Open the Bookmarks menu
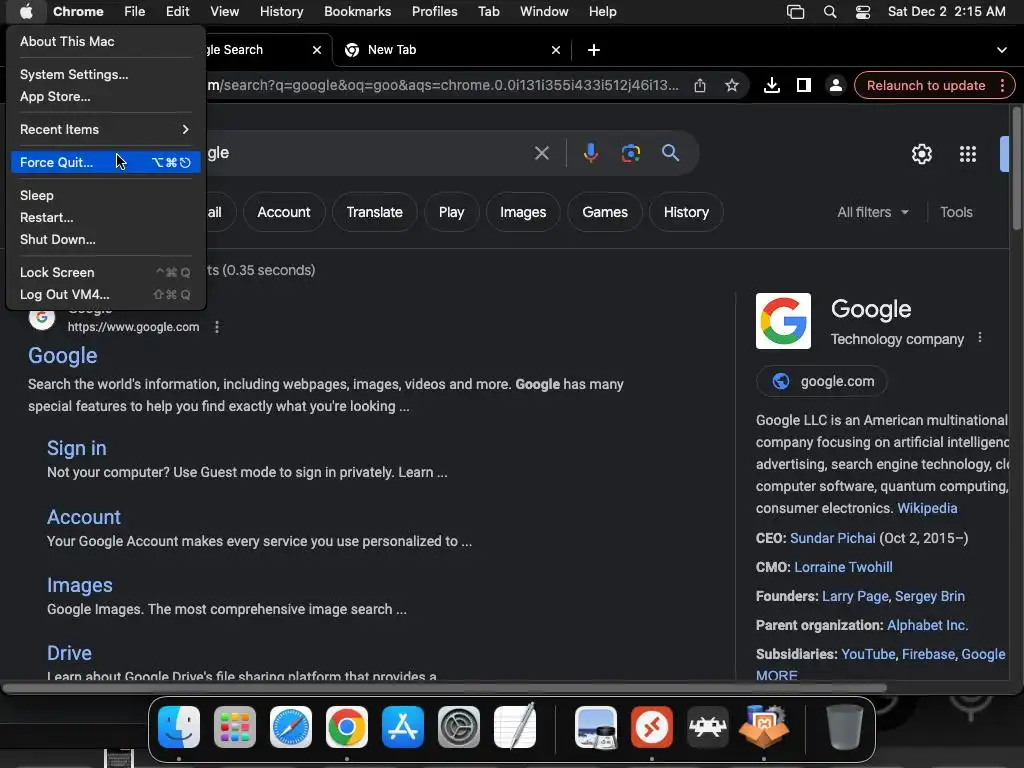 pyautogui.click(x=357, y=11)
